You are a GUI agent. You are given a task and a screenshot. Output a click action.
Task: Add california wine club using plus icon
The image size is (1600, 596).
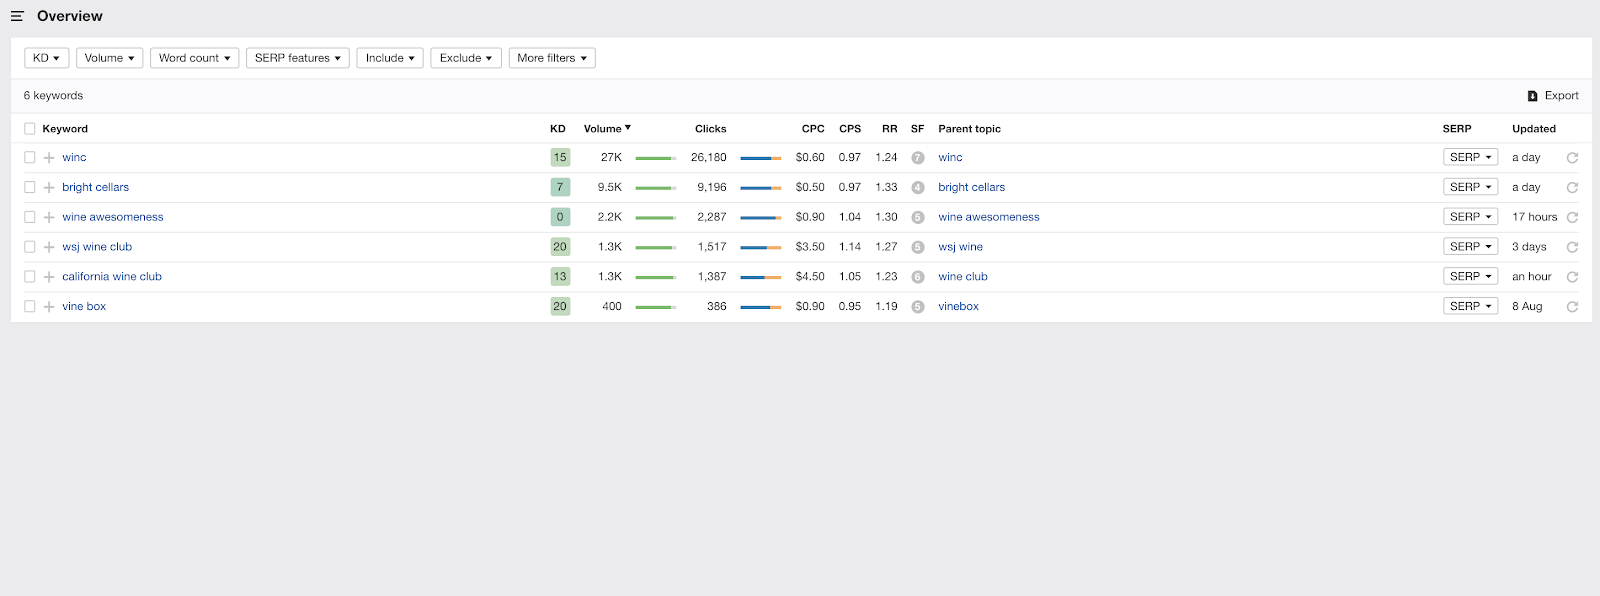(49, 277)
